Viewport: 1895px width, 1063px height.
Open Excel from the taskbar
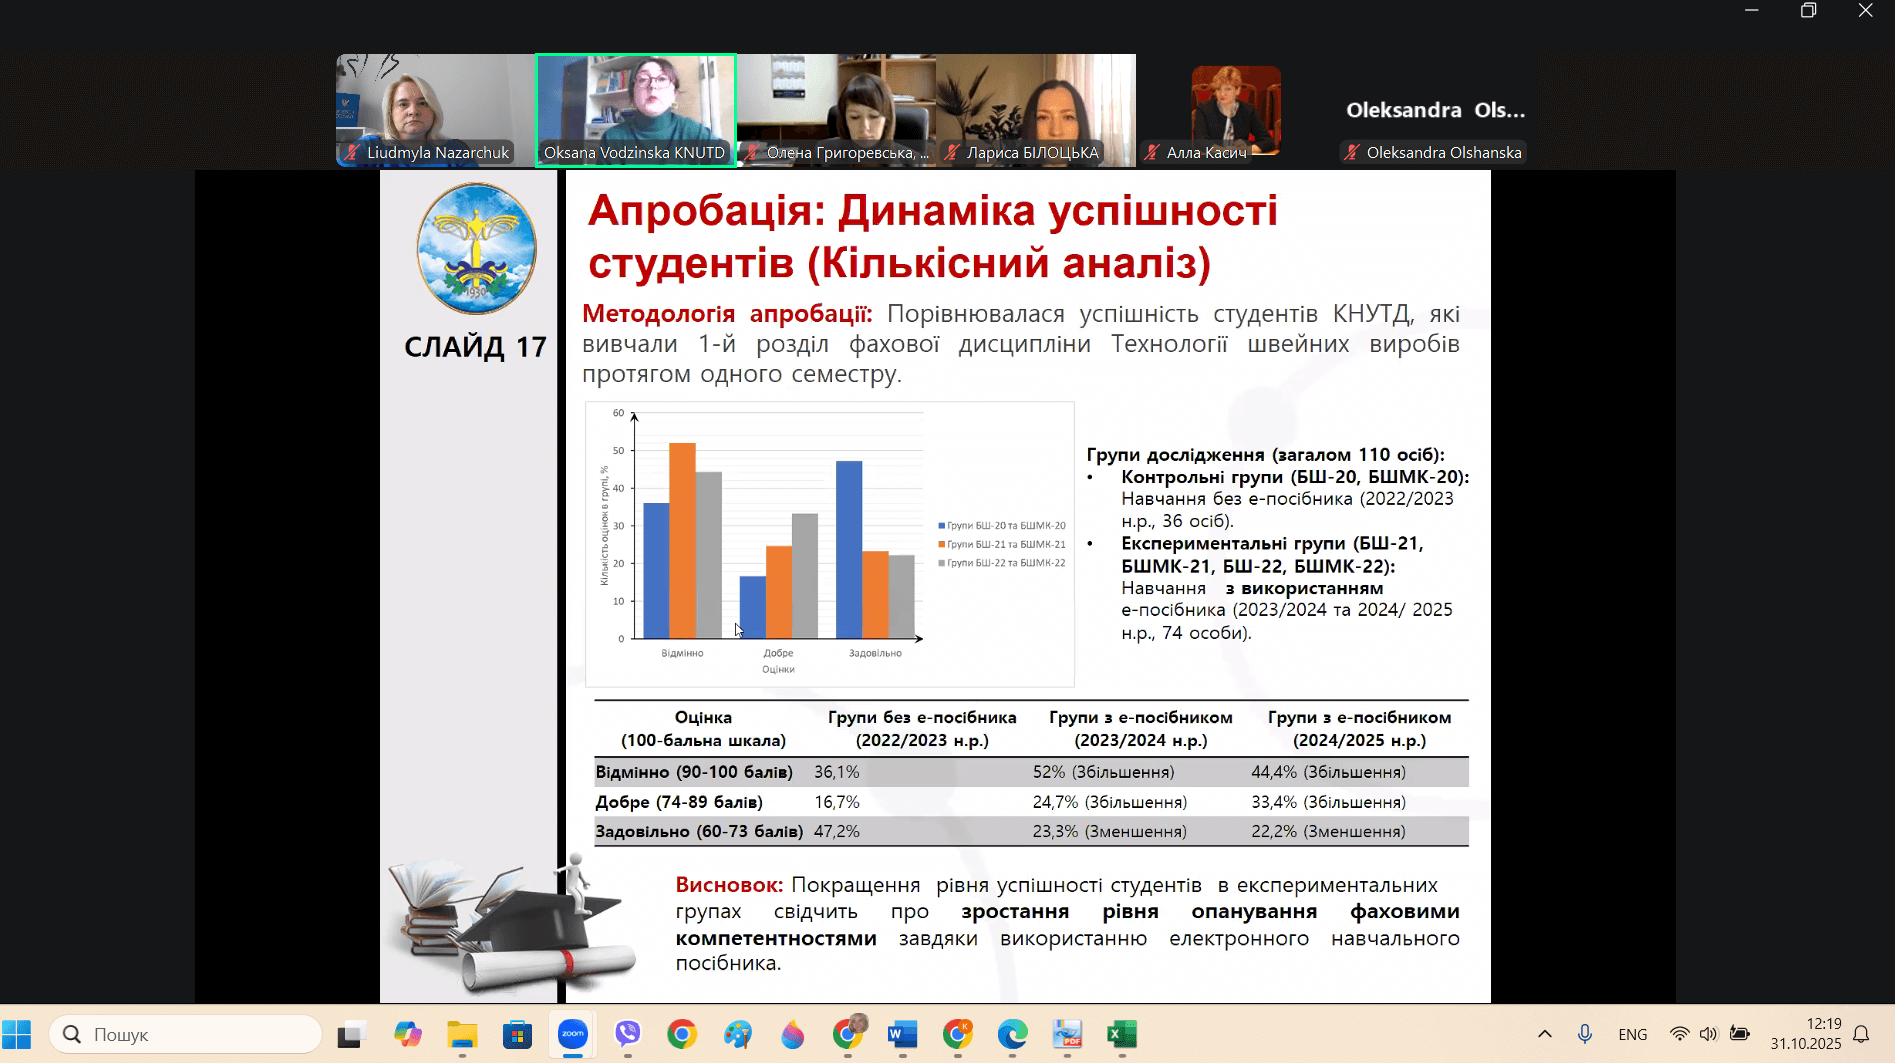(1122, 1035)
